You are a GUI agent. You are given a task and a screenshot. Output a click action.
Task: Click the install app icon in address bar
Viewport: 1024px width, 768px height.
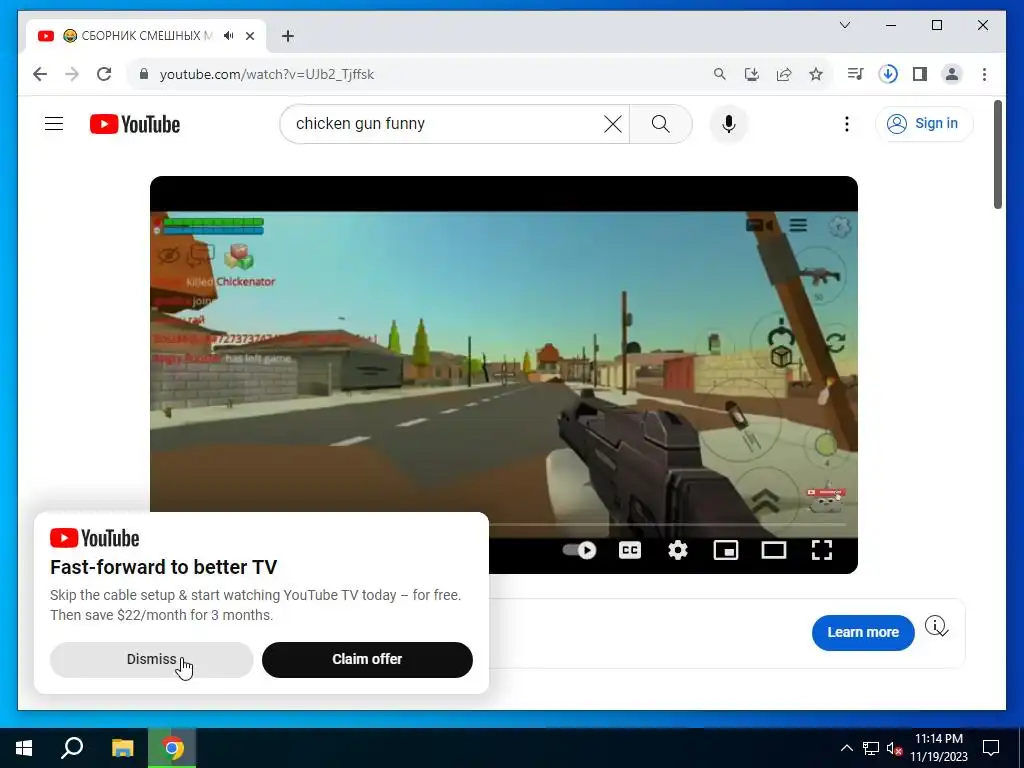point(752,74)
